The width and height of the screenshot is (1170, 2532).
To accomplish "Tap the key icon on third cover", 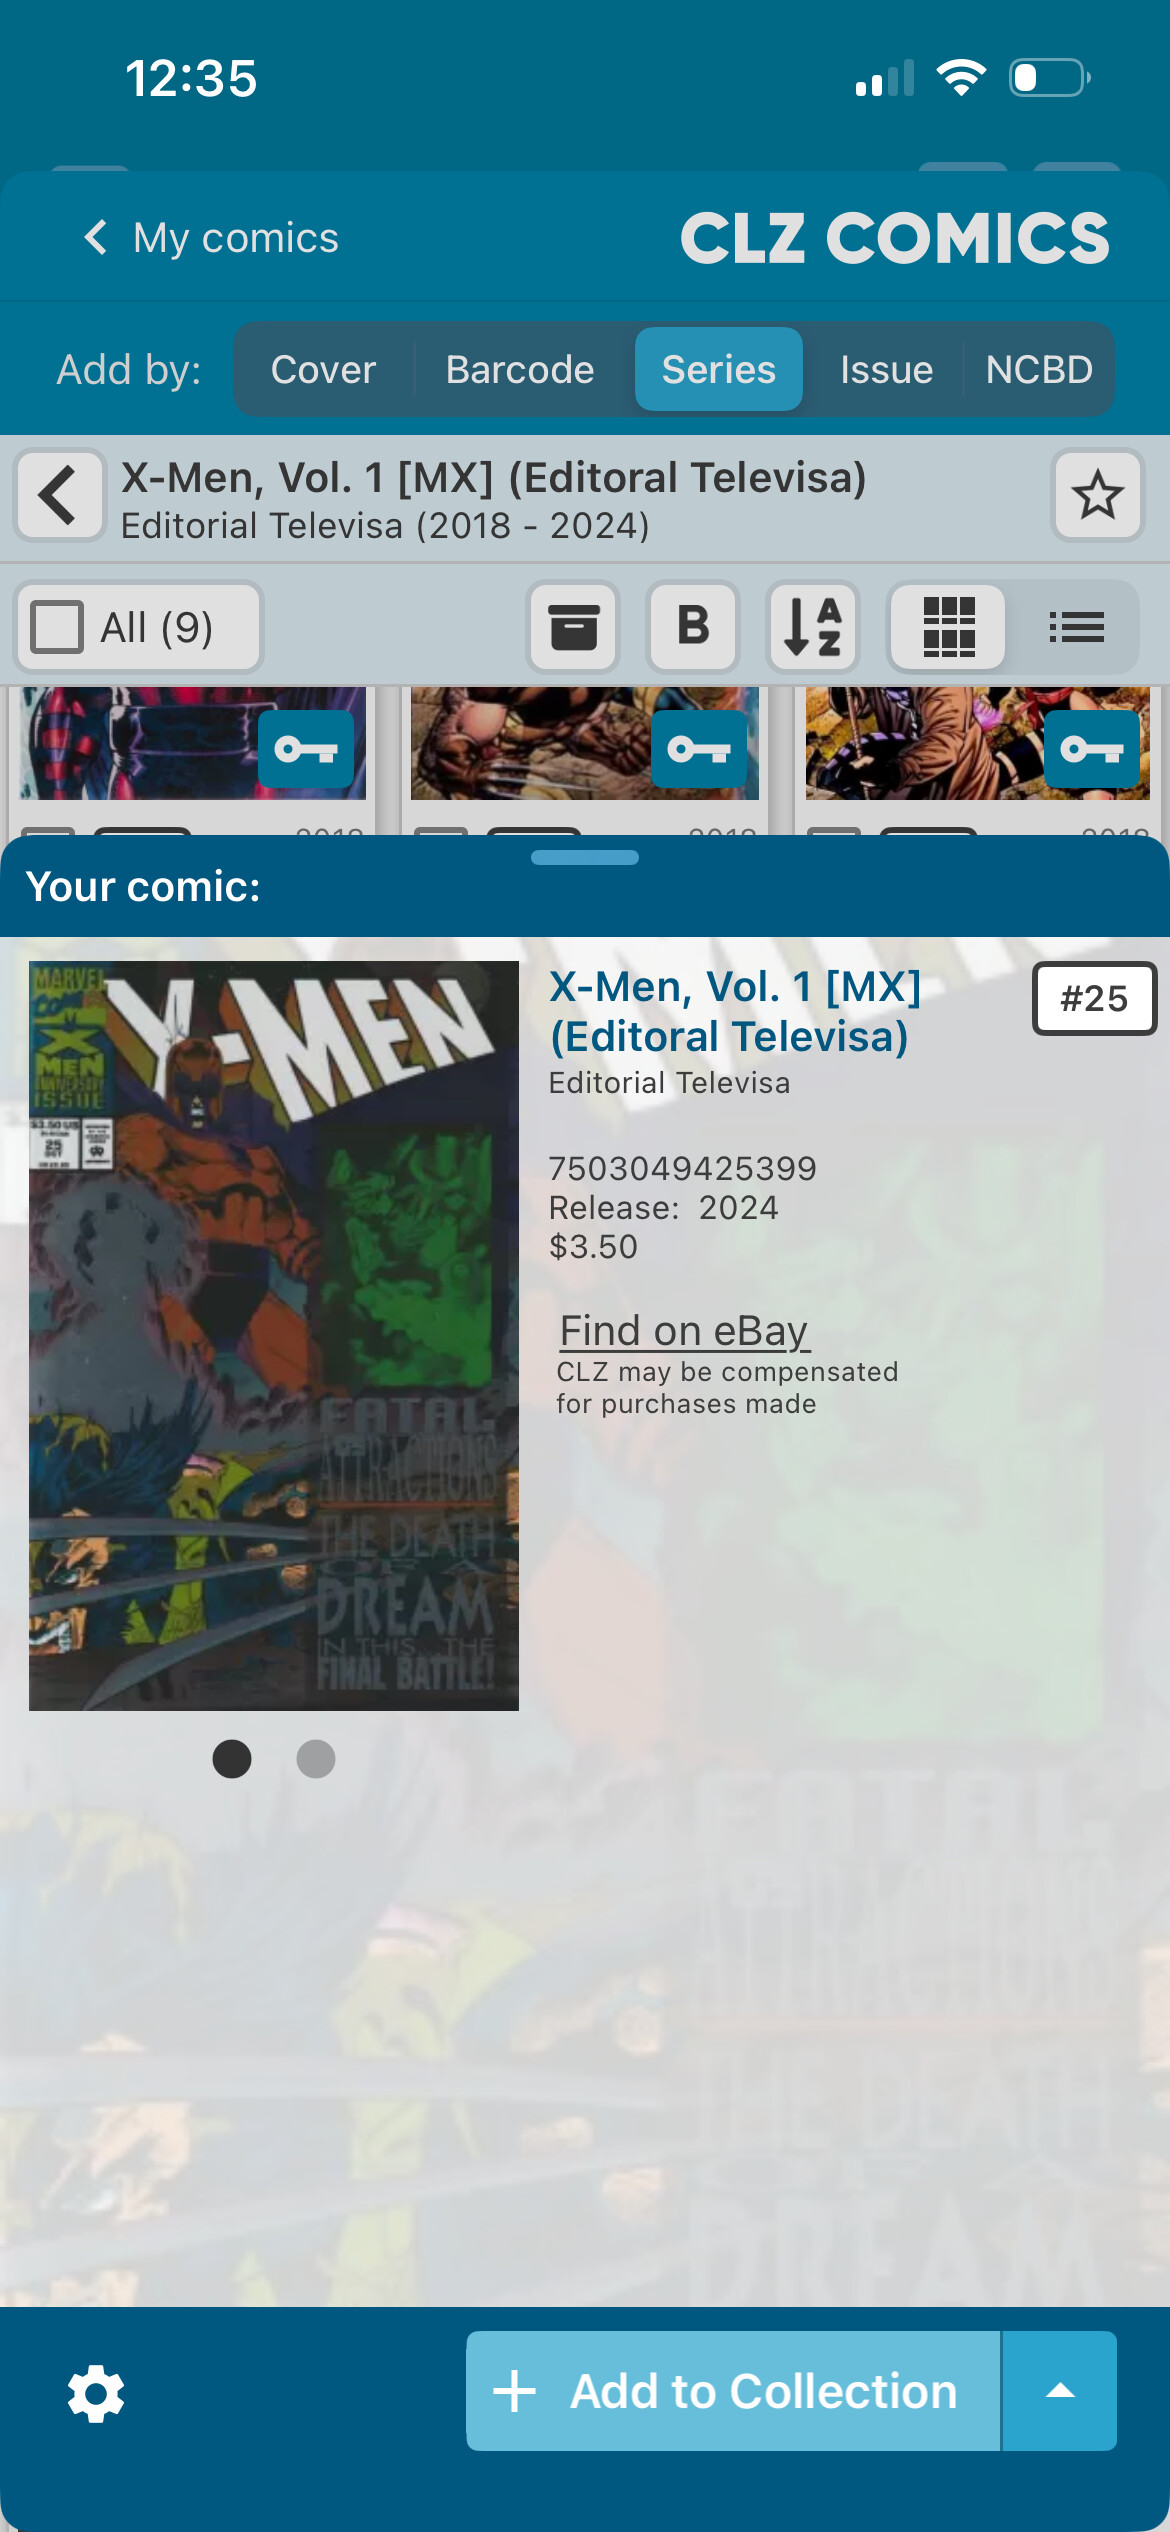I will click(1092, 749).
